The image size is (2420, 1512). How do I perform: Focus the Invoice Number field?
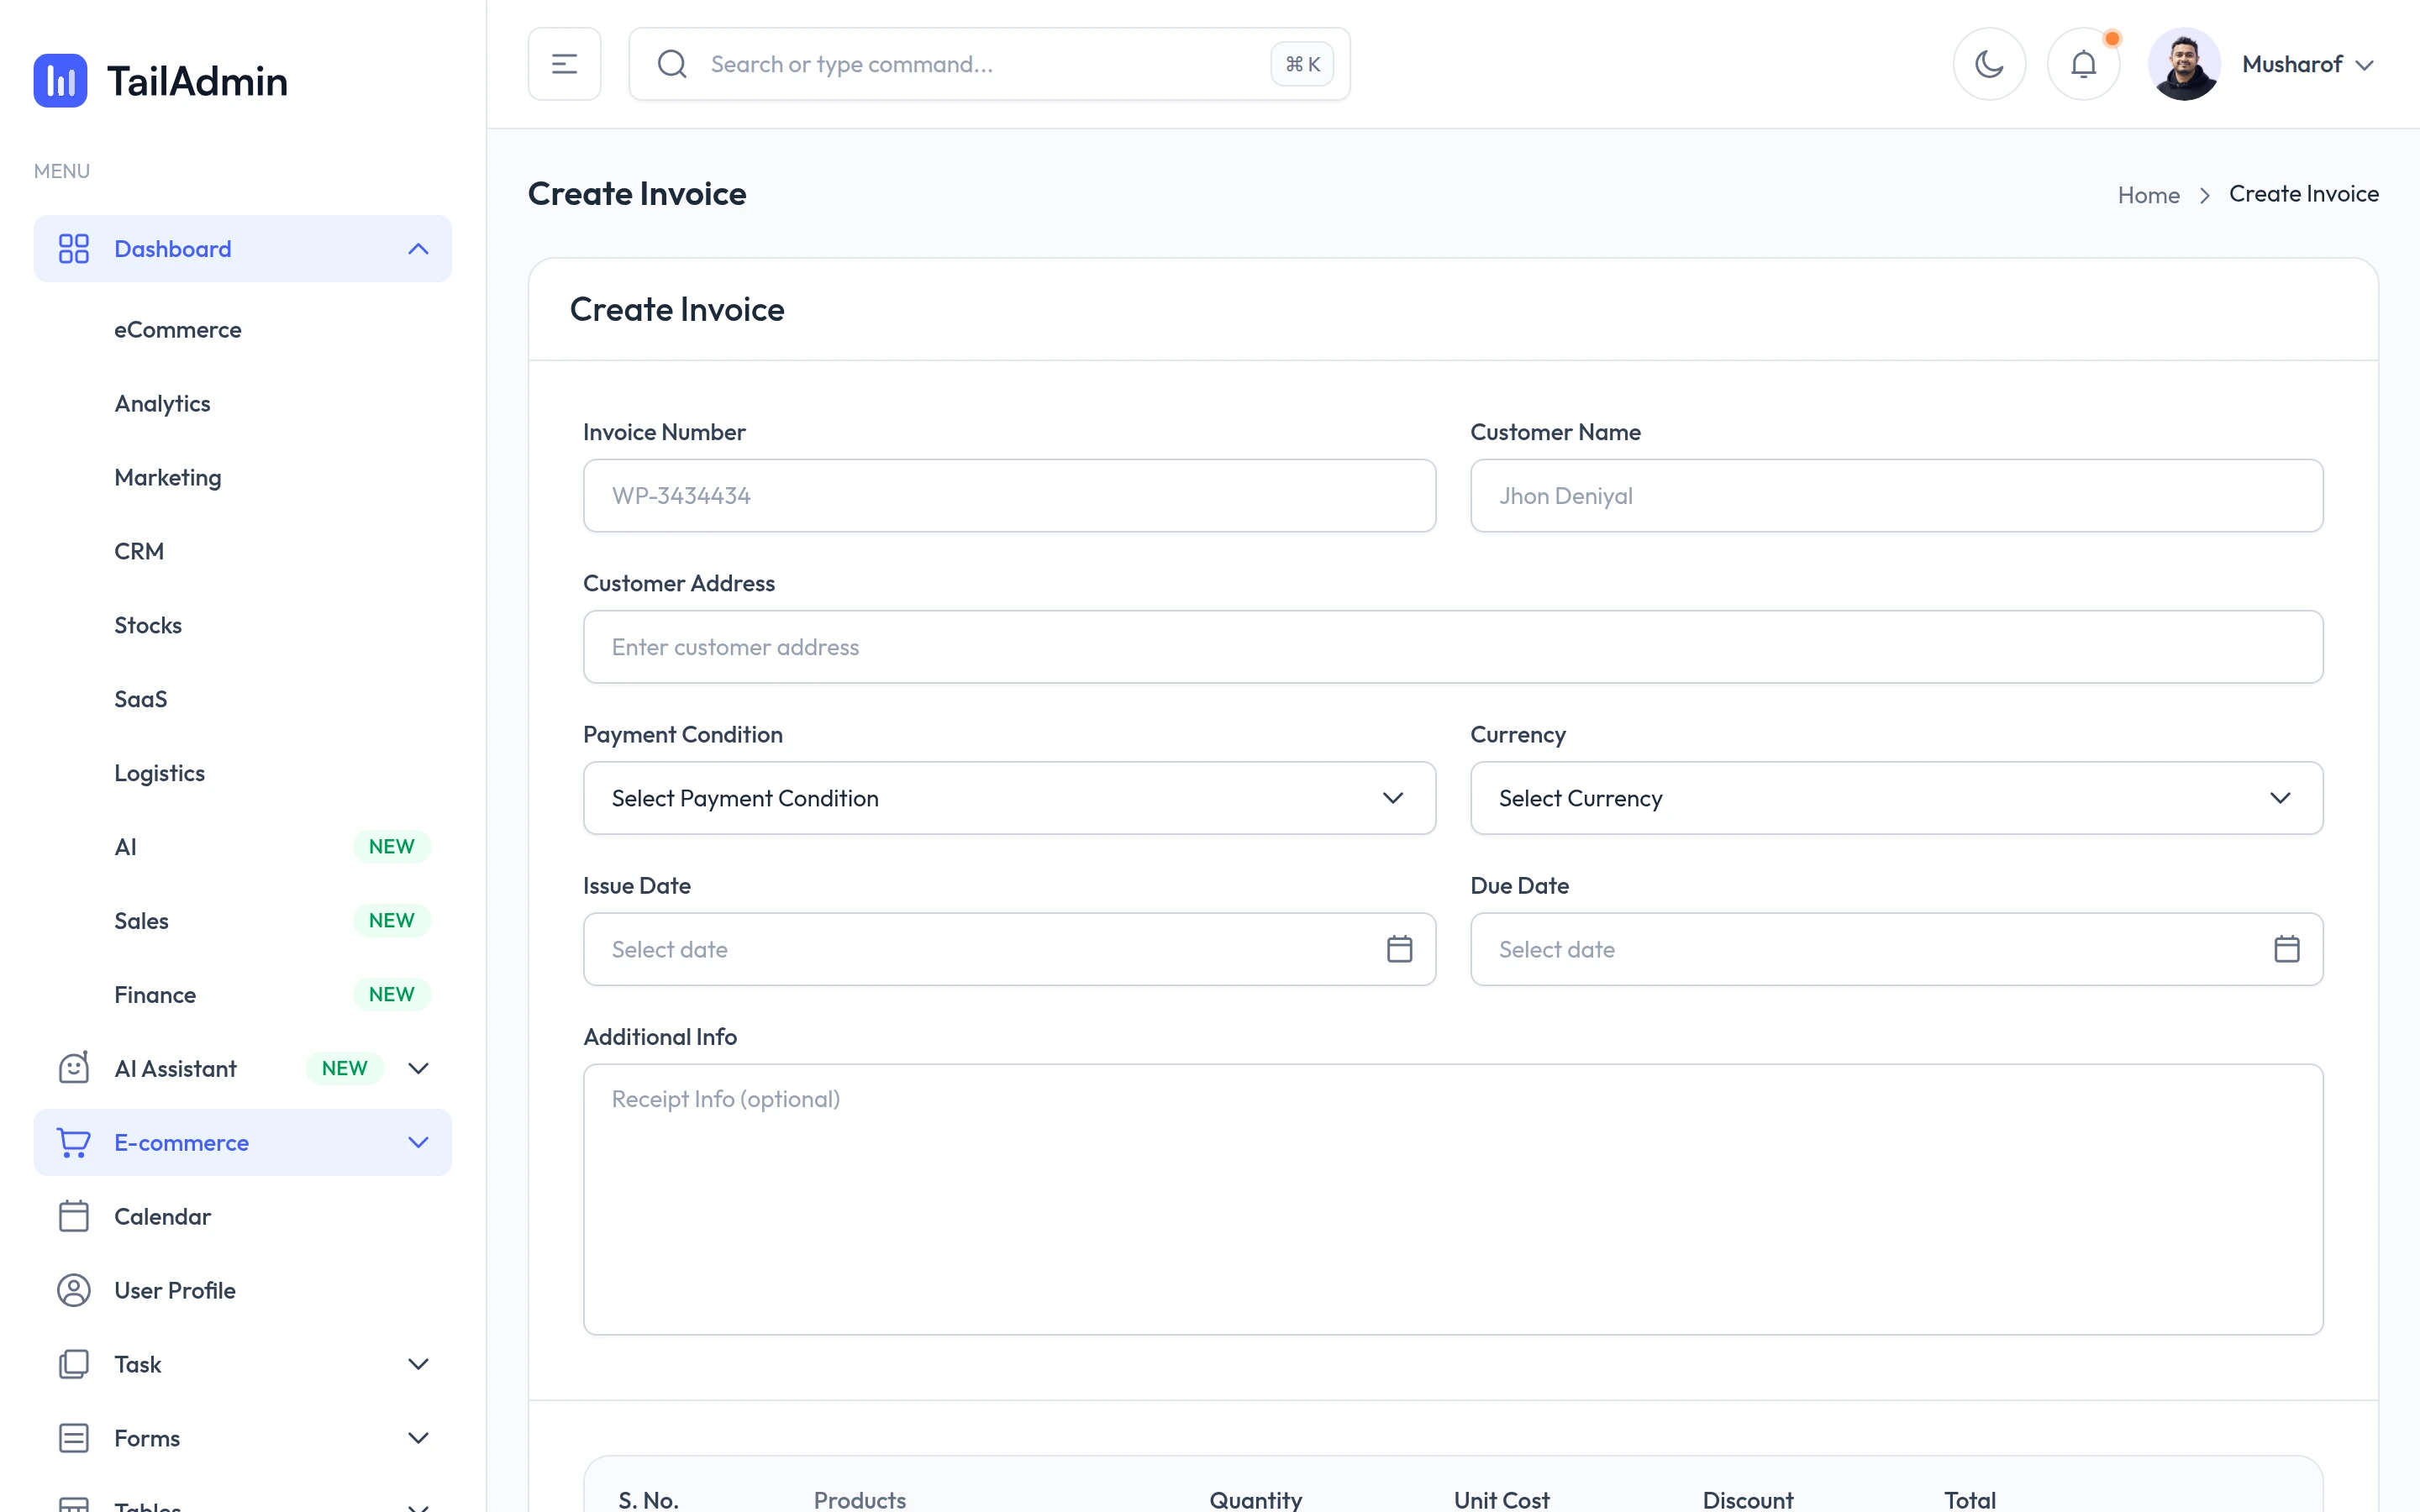click(1009, 496)
